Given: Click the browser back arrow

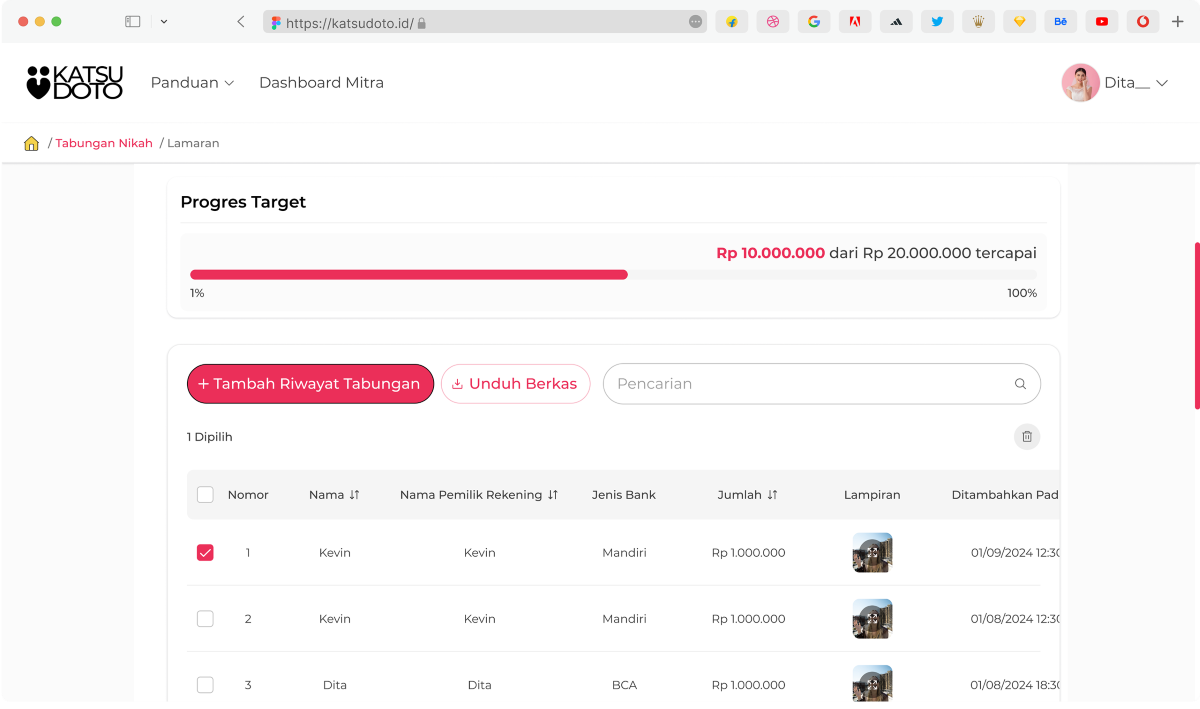Looking at the screenshot, I should pos(241,21).
